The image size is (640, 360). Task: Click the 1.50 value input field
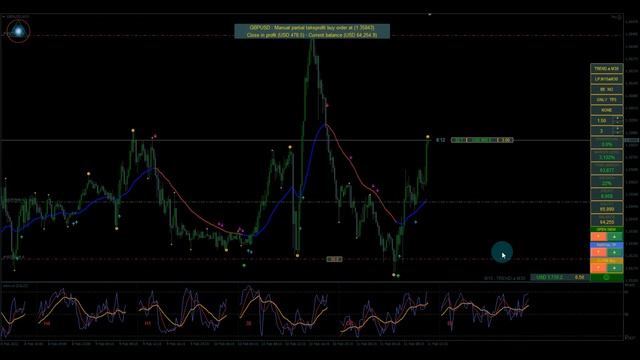[x=602, y=120]
